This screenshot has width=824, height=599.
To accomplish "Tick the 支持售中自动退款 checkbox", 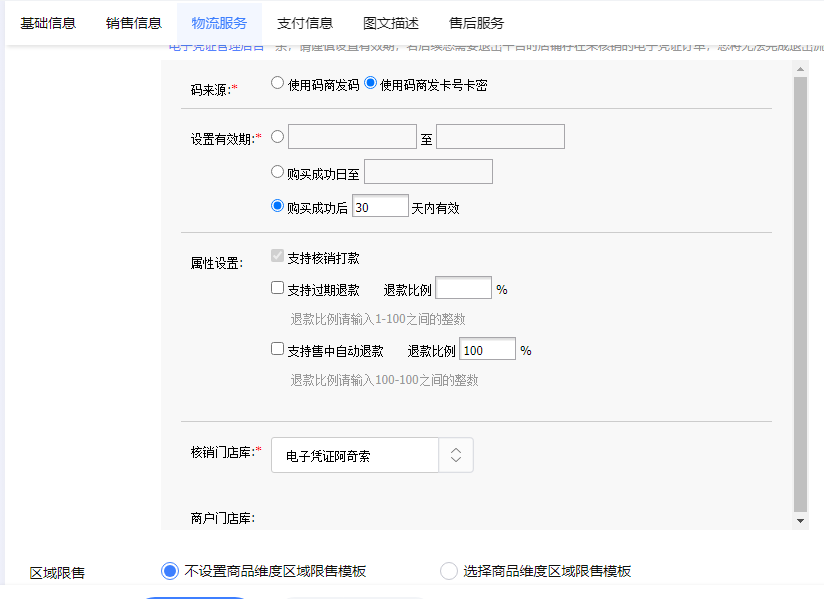I will coord(278,350).
